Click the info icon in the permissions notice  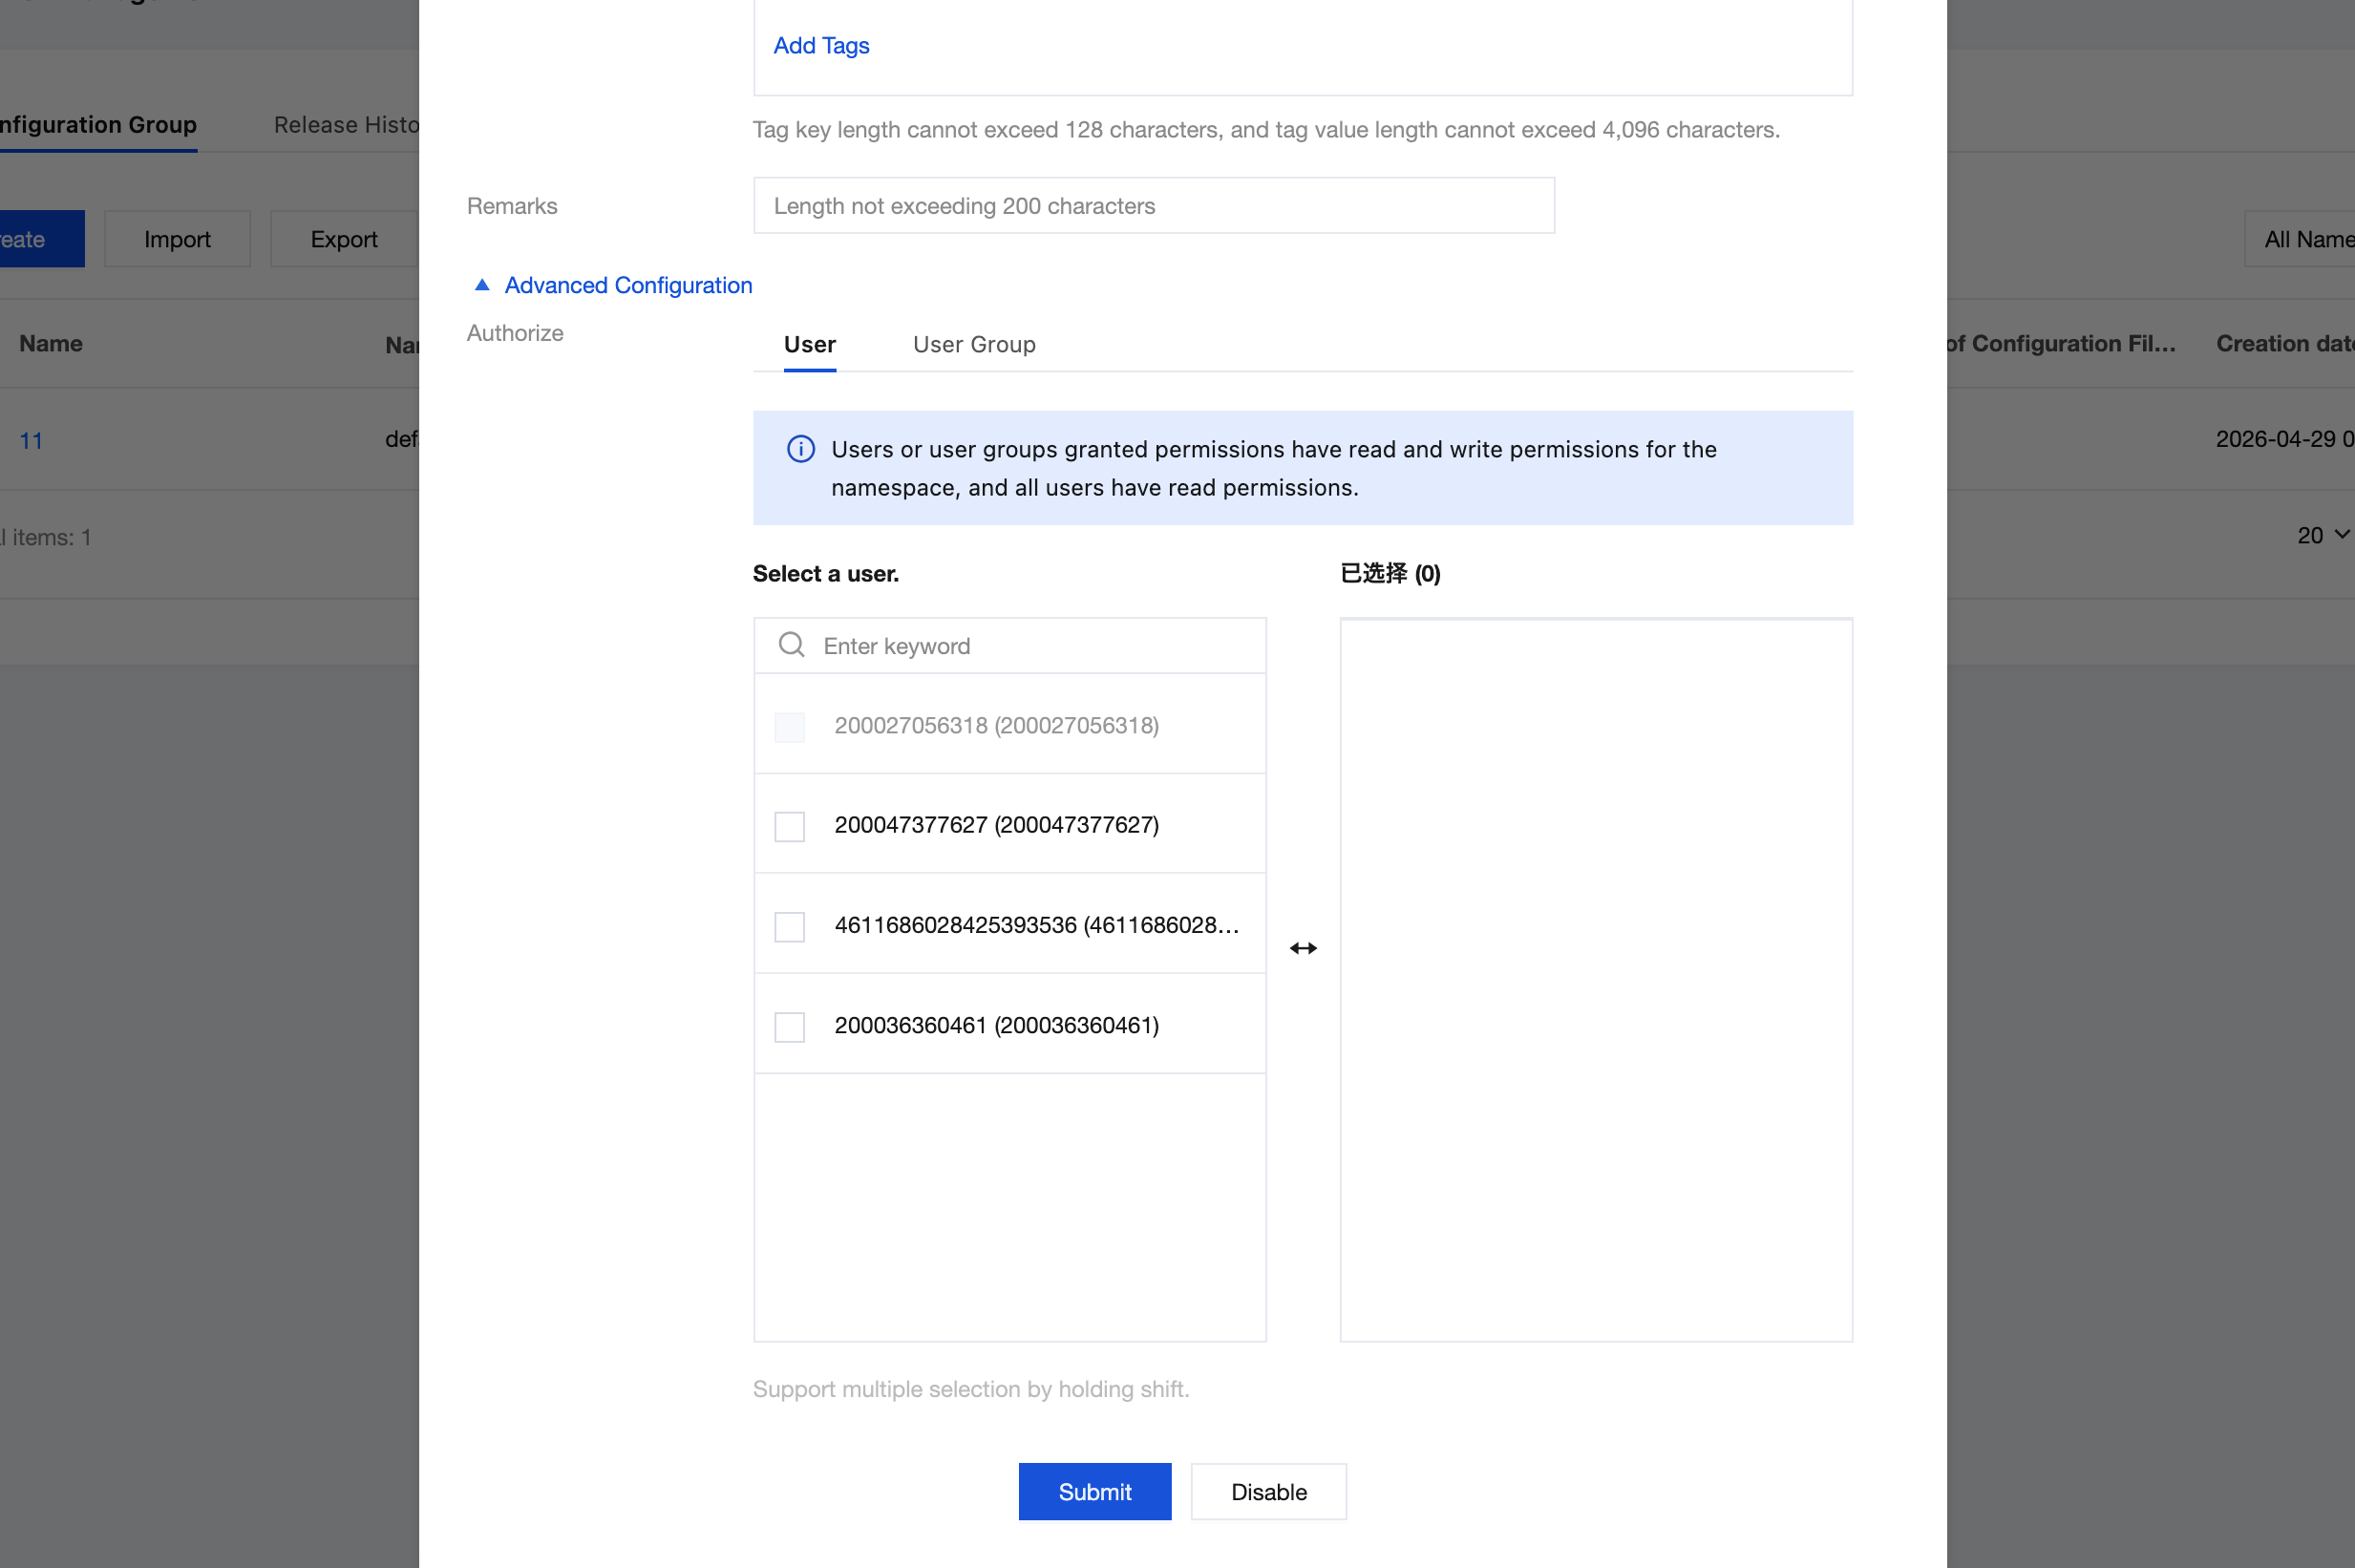(x=800, y=449)
